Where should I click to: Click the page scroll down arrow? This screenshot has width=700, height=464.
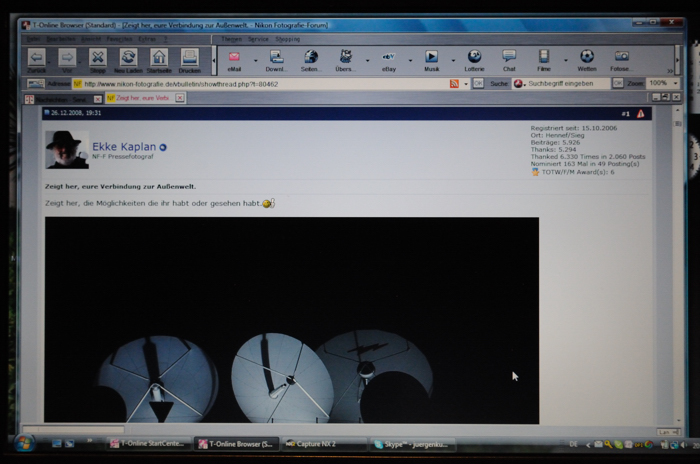point(679,421)
